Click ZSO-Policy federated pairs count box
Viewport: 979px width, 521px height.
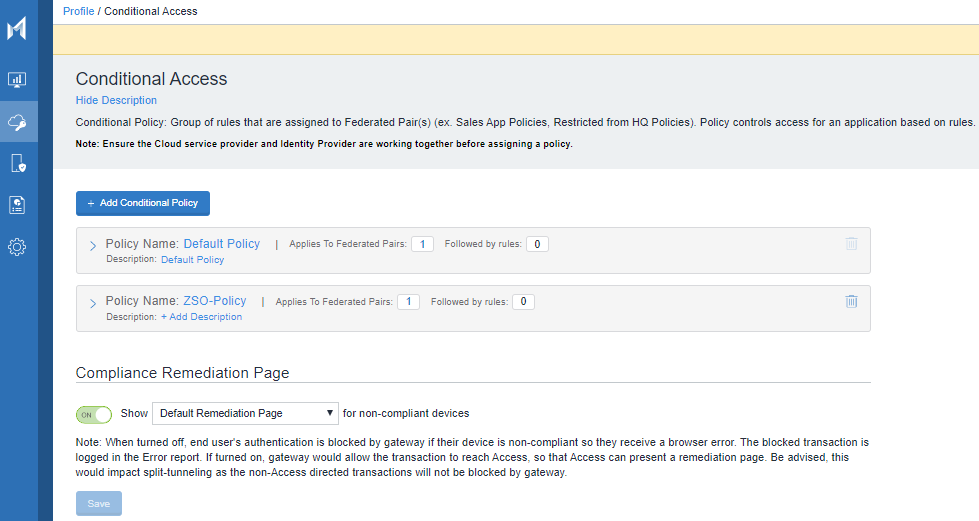408,302
